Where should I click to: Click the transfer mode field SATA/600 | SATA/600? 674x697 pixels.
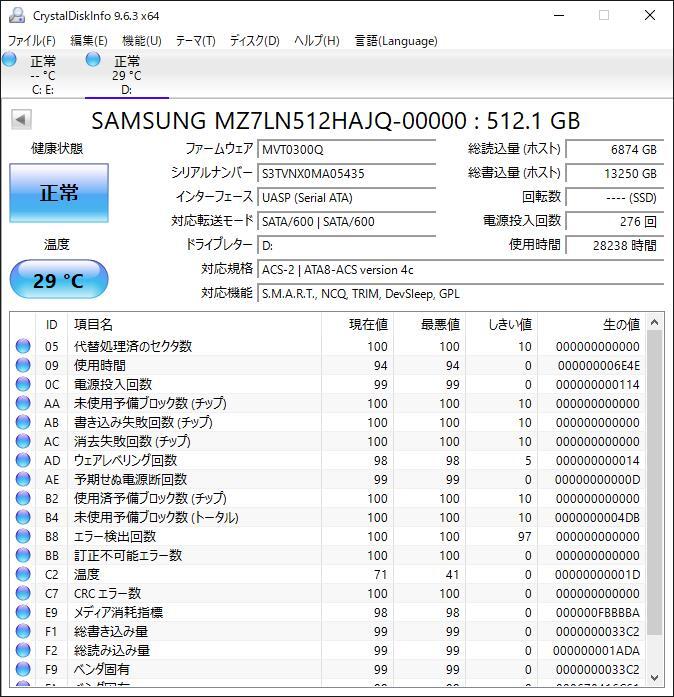(x=346, y=221)
